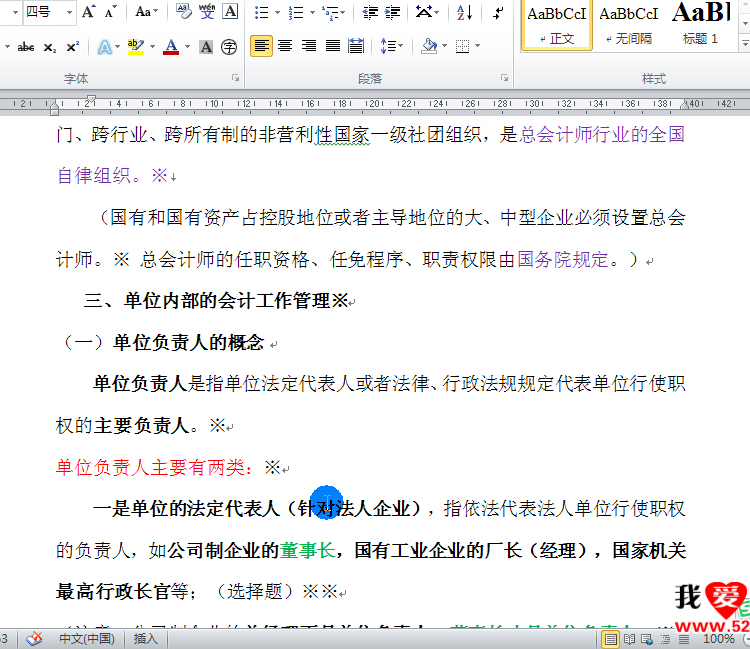Apply the Character Border tool
The height and width of the screenshot is (649, 750).
pyautogui.click(x=231, y=11)
